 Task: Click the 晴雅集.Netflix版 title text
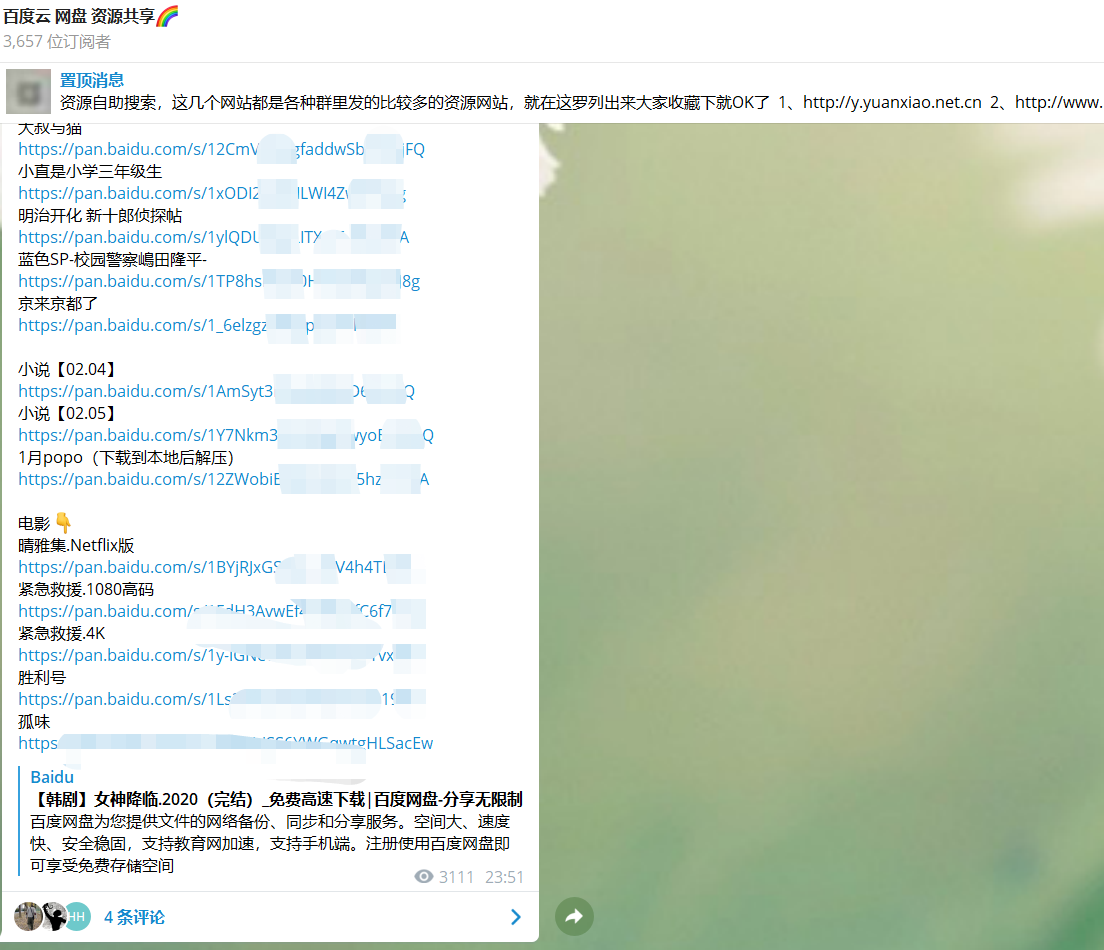pyautogui.click(x=76, y=546)
